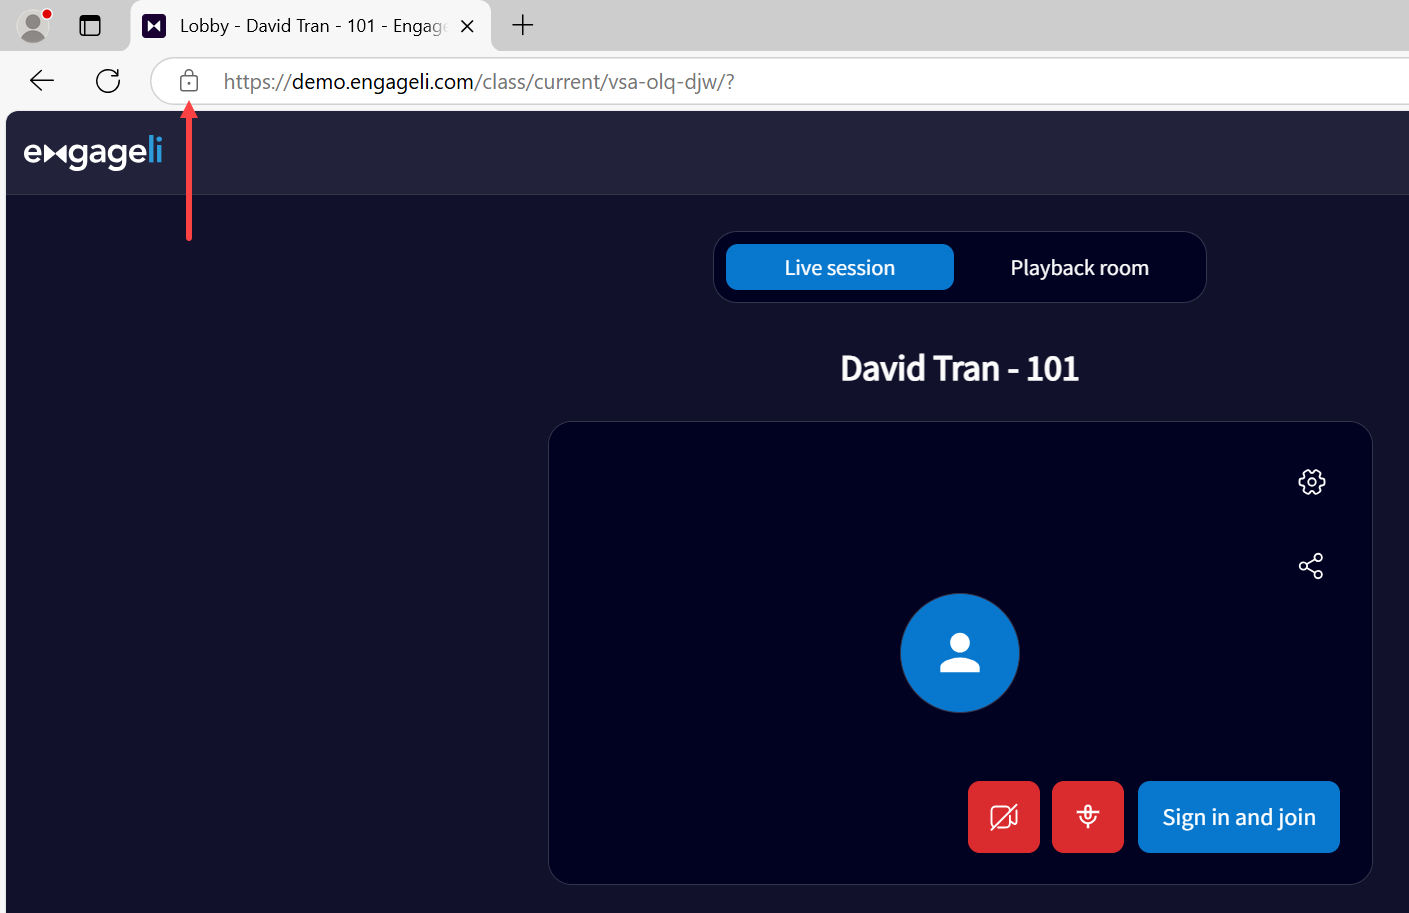Click the Engageli favicon in tab
Viewport: 1409px width, 913px height.
tap(154, 26)
